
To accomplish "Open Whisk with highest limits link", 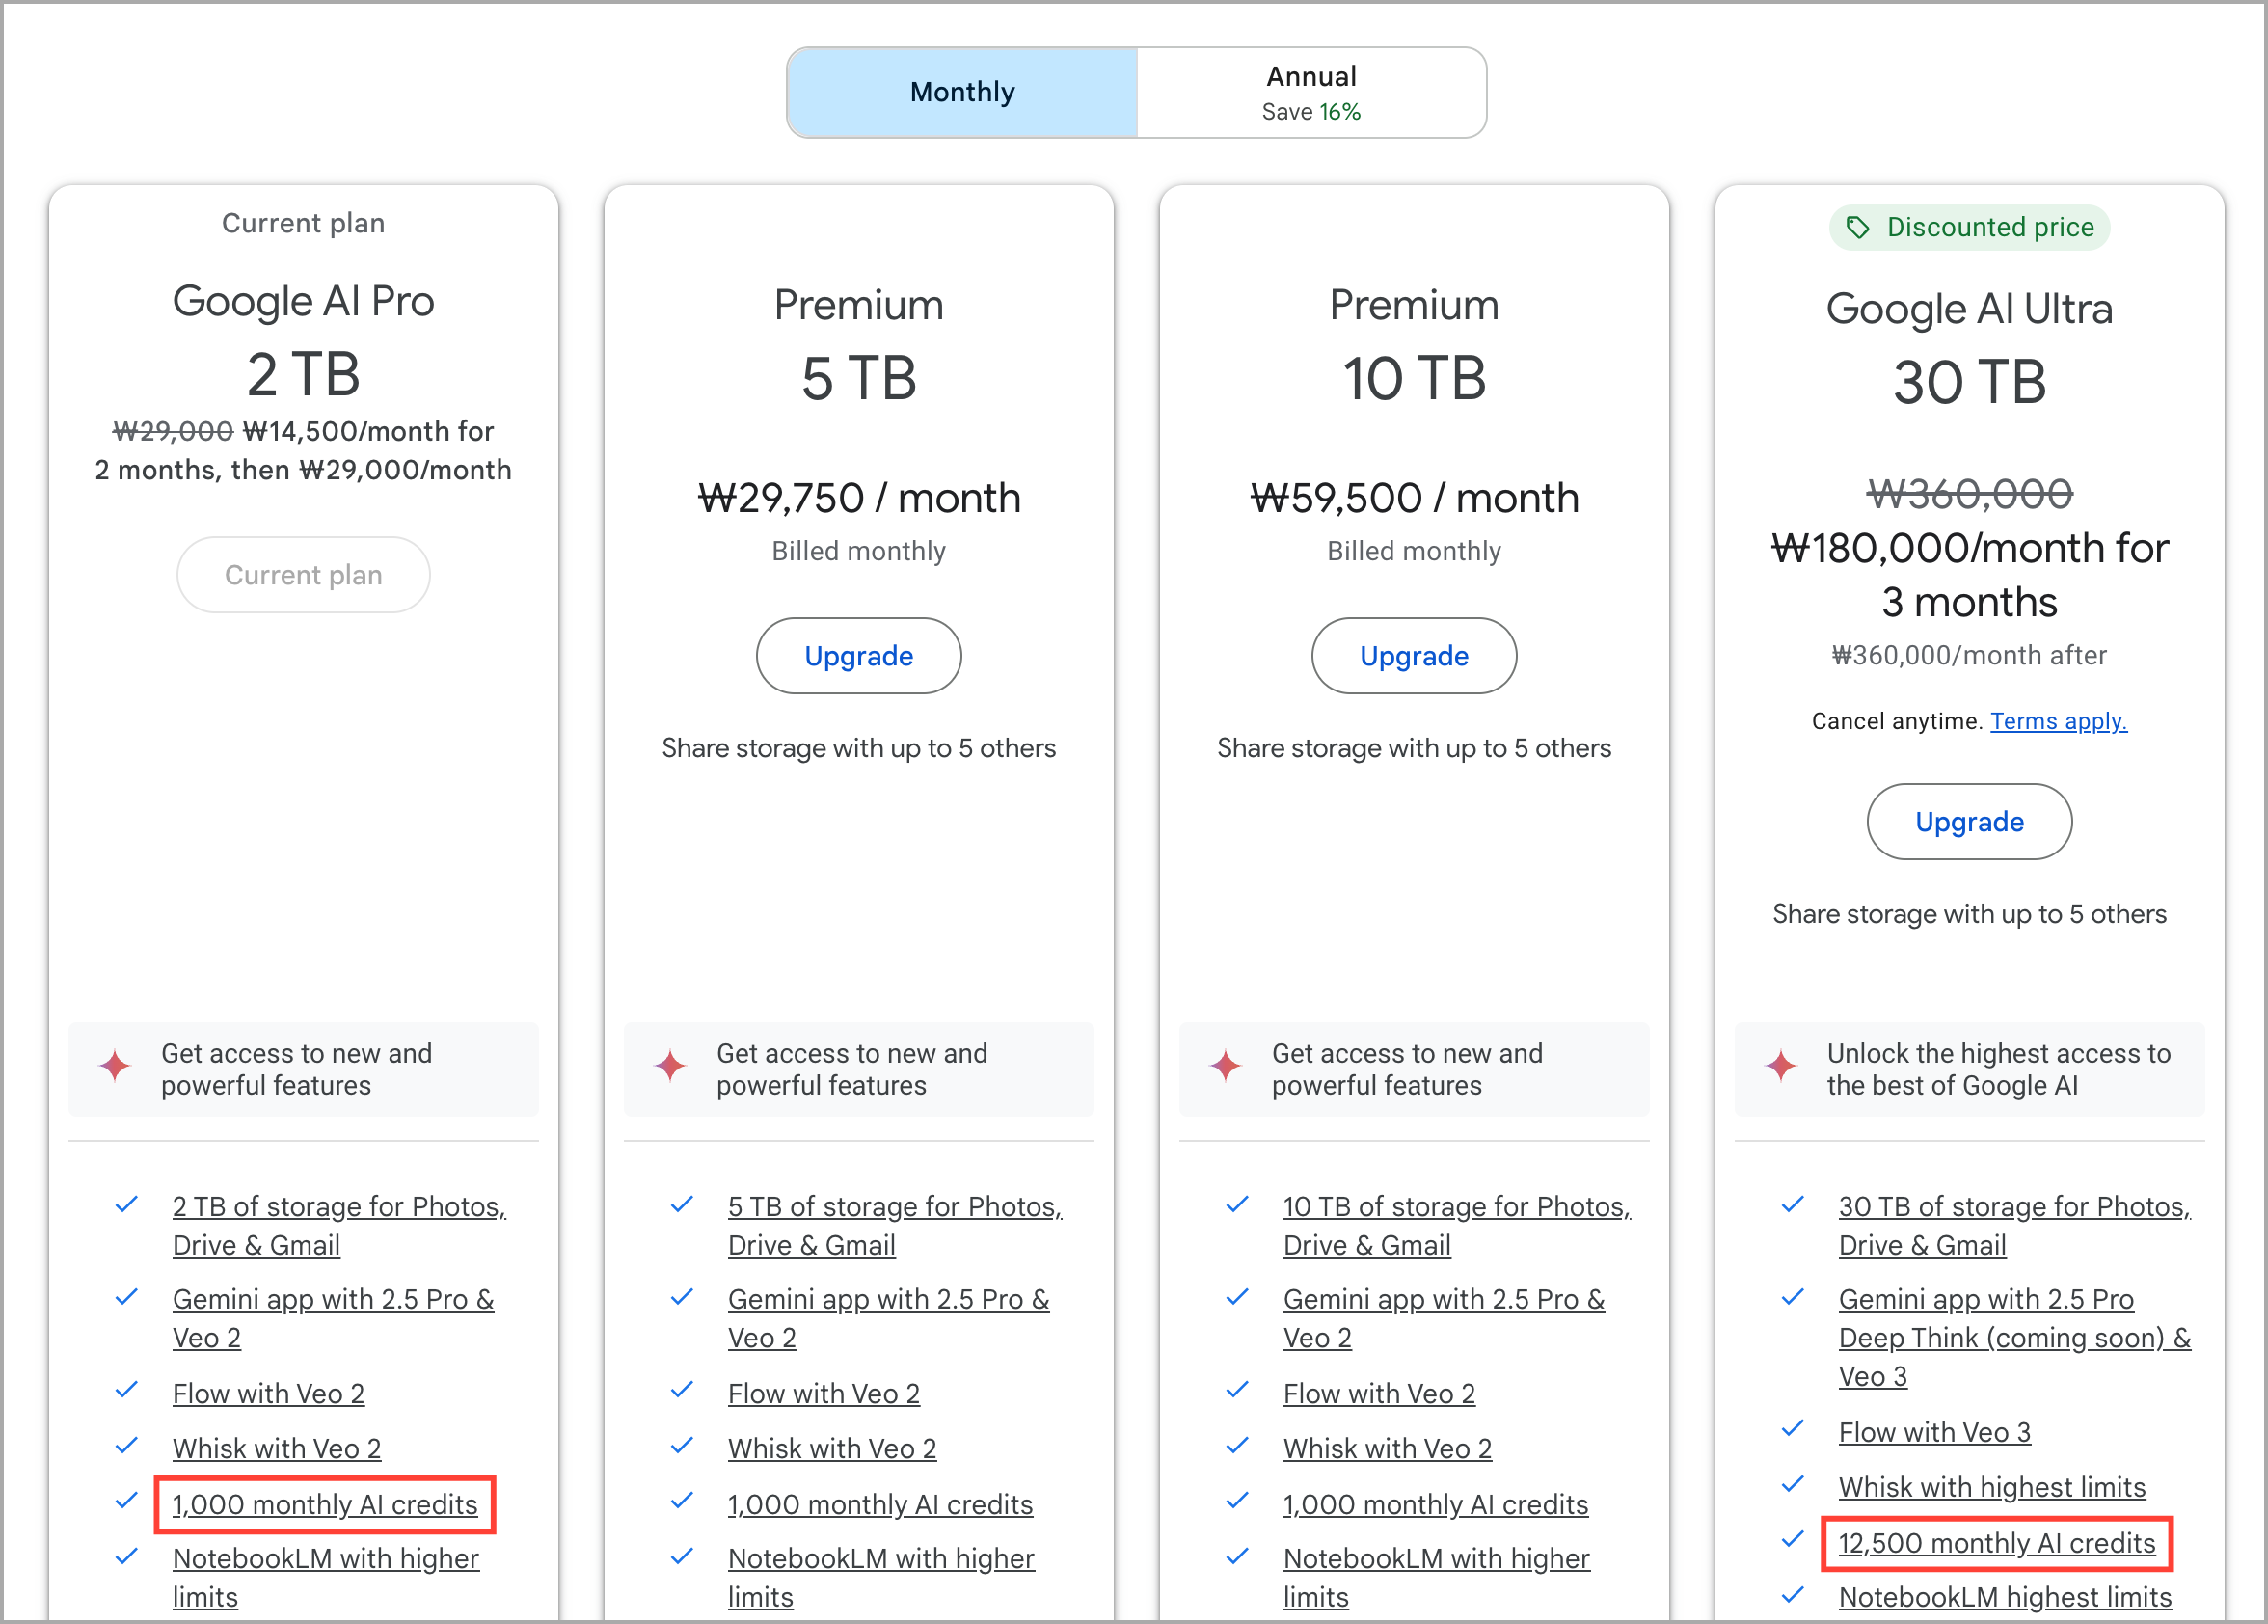I will tap(1992, 1487).
